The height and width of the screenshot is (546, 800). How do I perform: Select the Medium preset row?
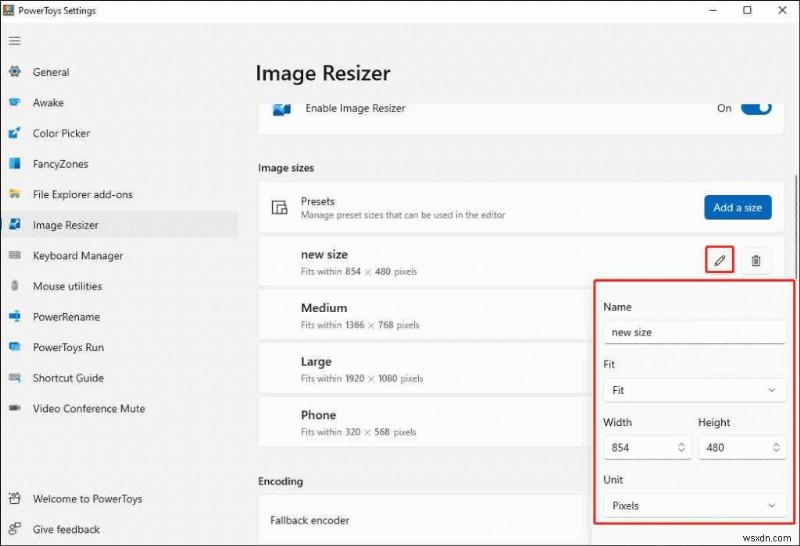[425, 315]
